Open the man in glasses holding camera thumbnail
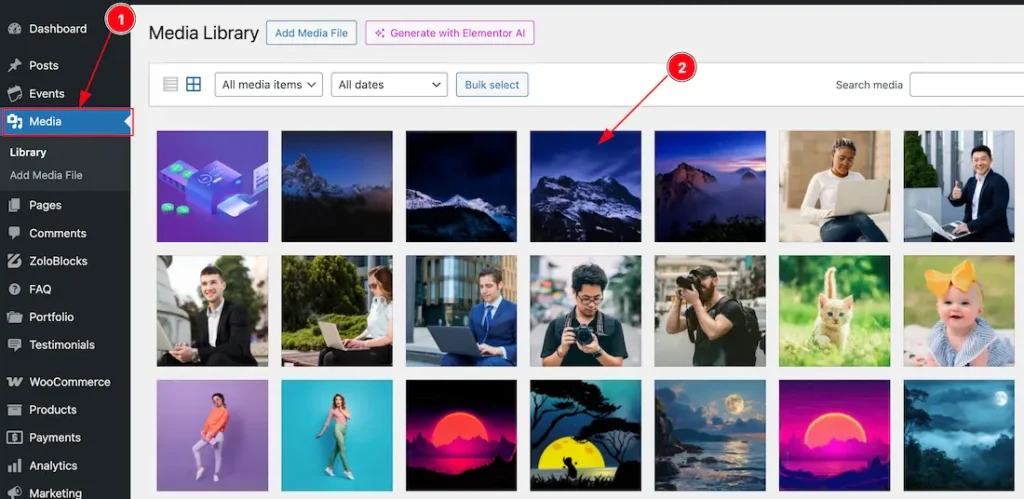 586,311
